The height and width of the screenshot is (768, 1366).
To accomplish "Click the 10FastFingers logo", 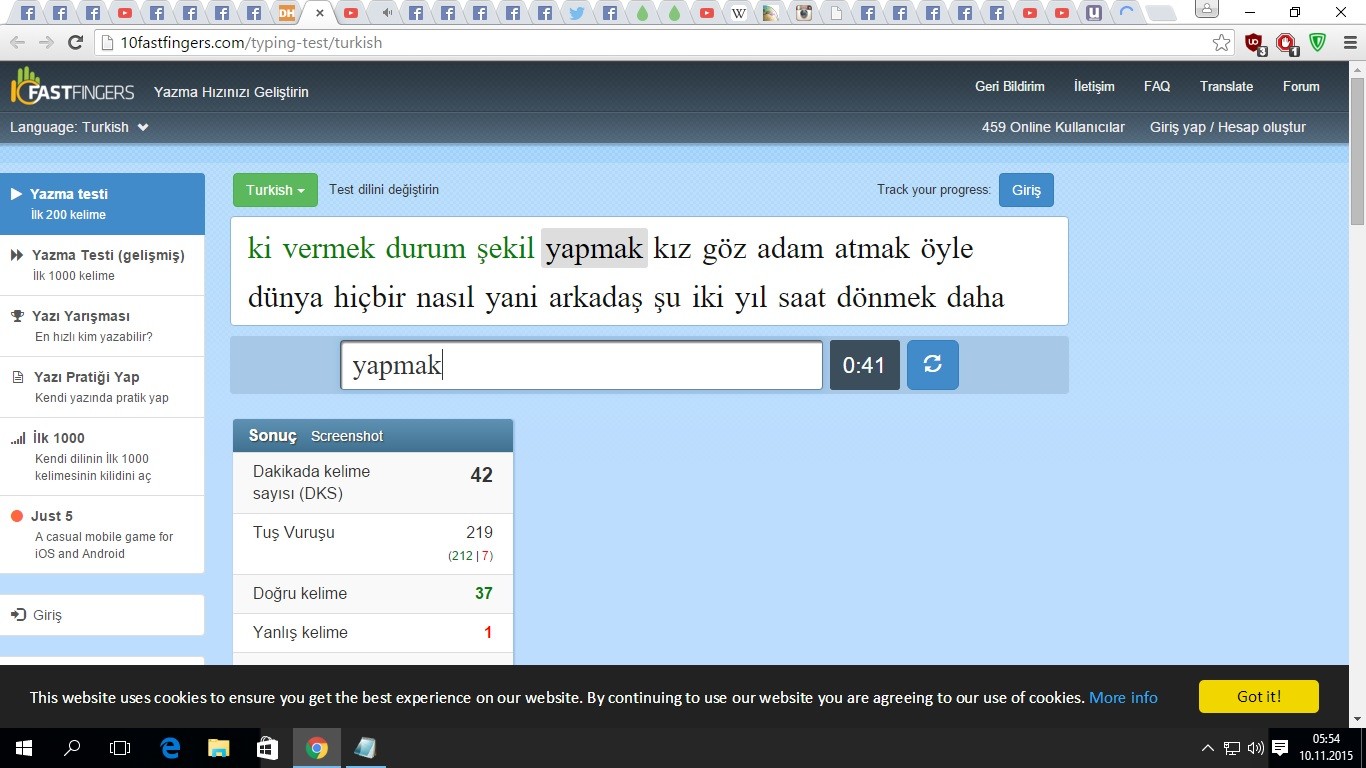I will (72, 87).
